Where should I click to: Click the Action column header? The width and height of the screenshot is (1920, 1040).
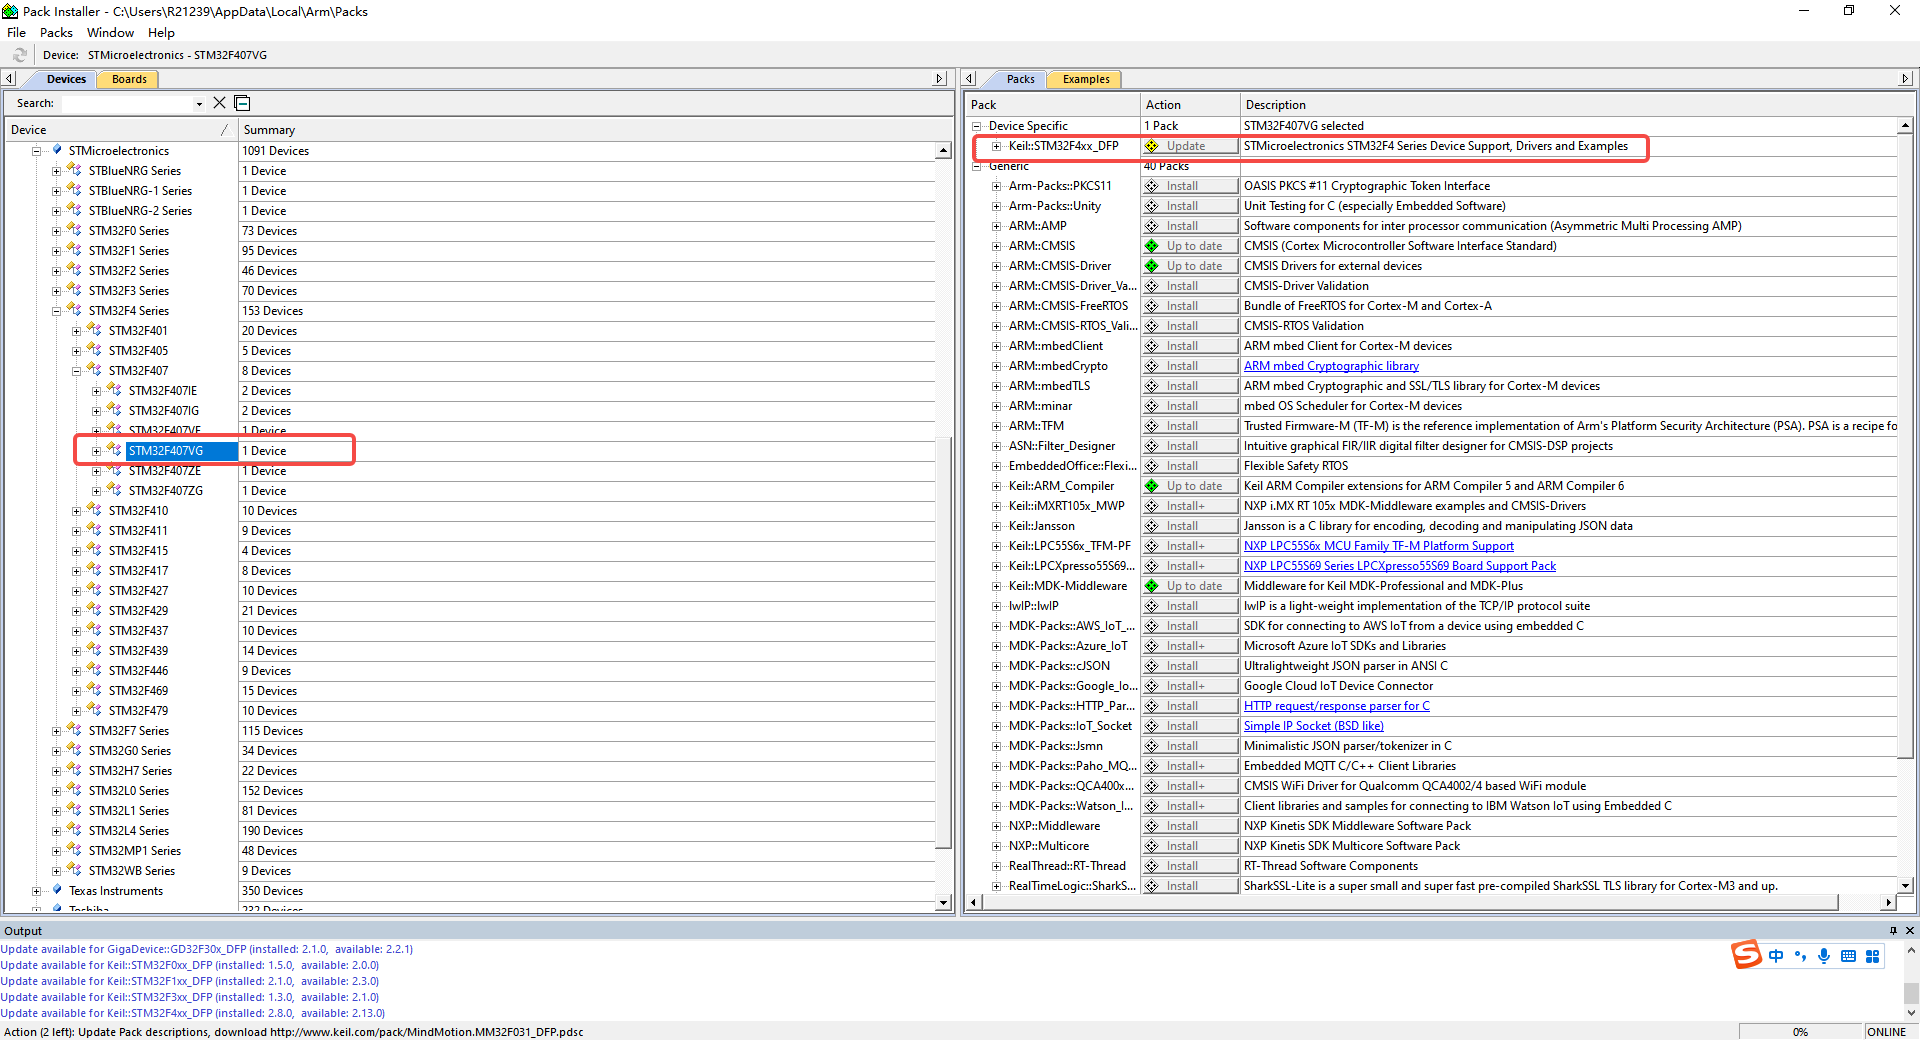click(x=1190, y=105)
